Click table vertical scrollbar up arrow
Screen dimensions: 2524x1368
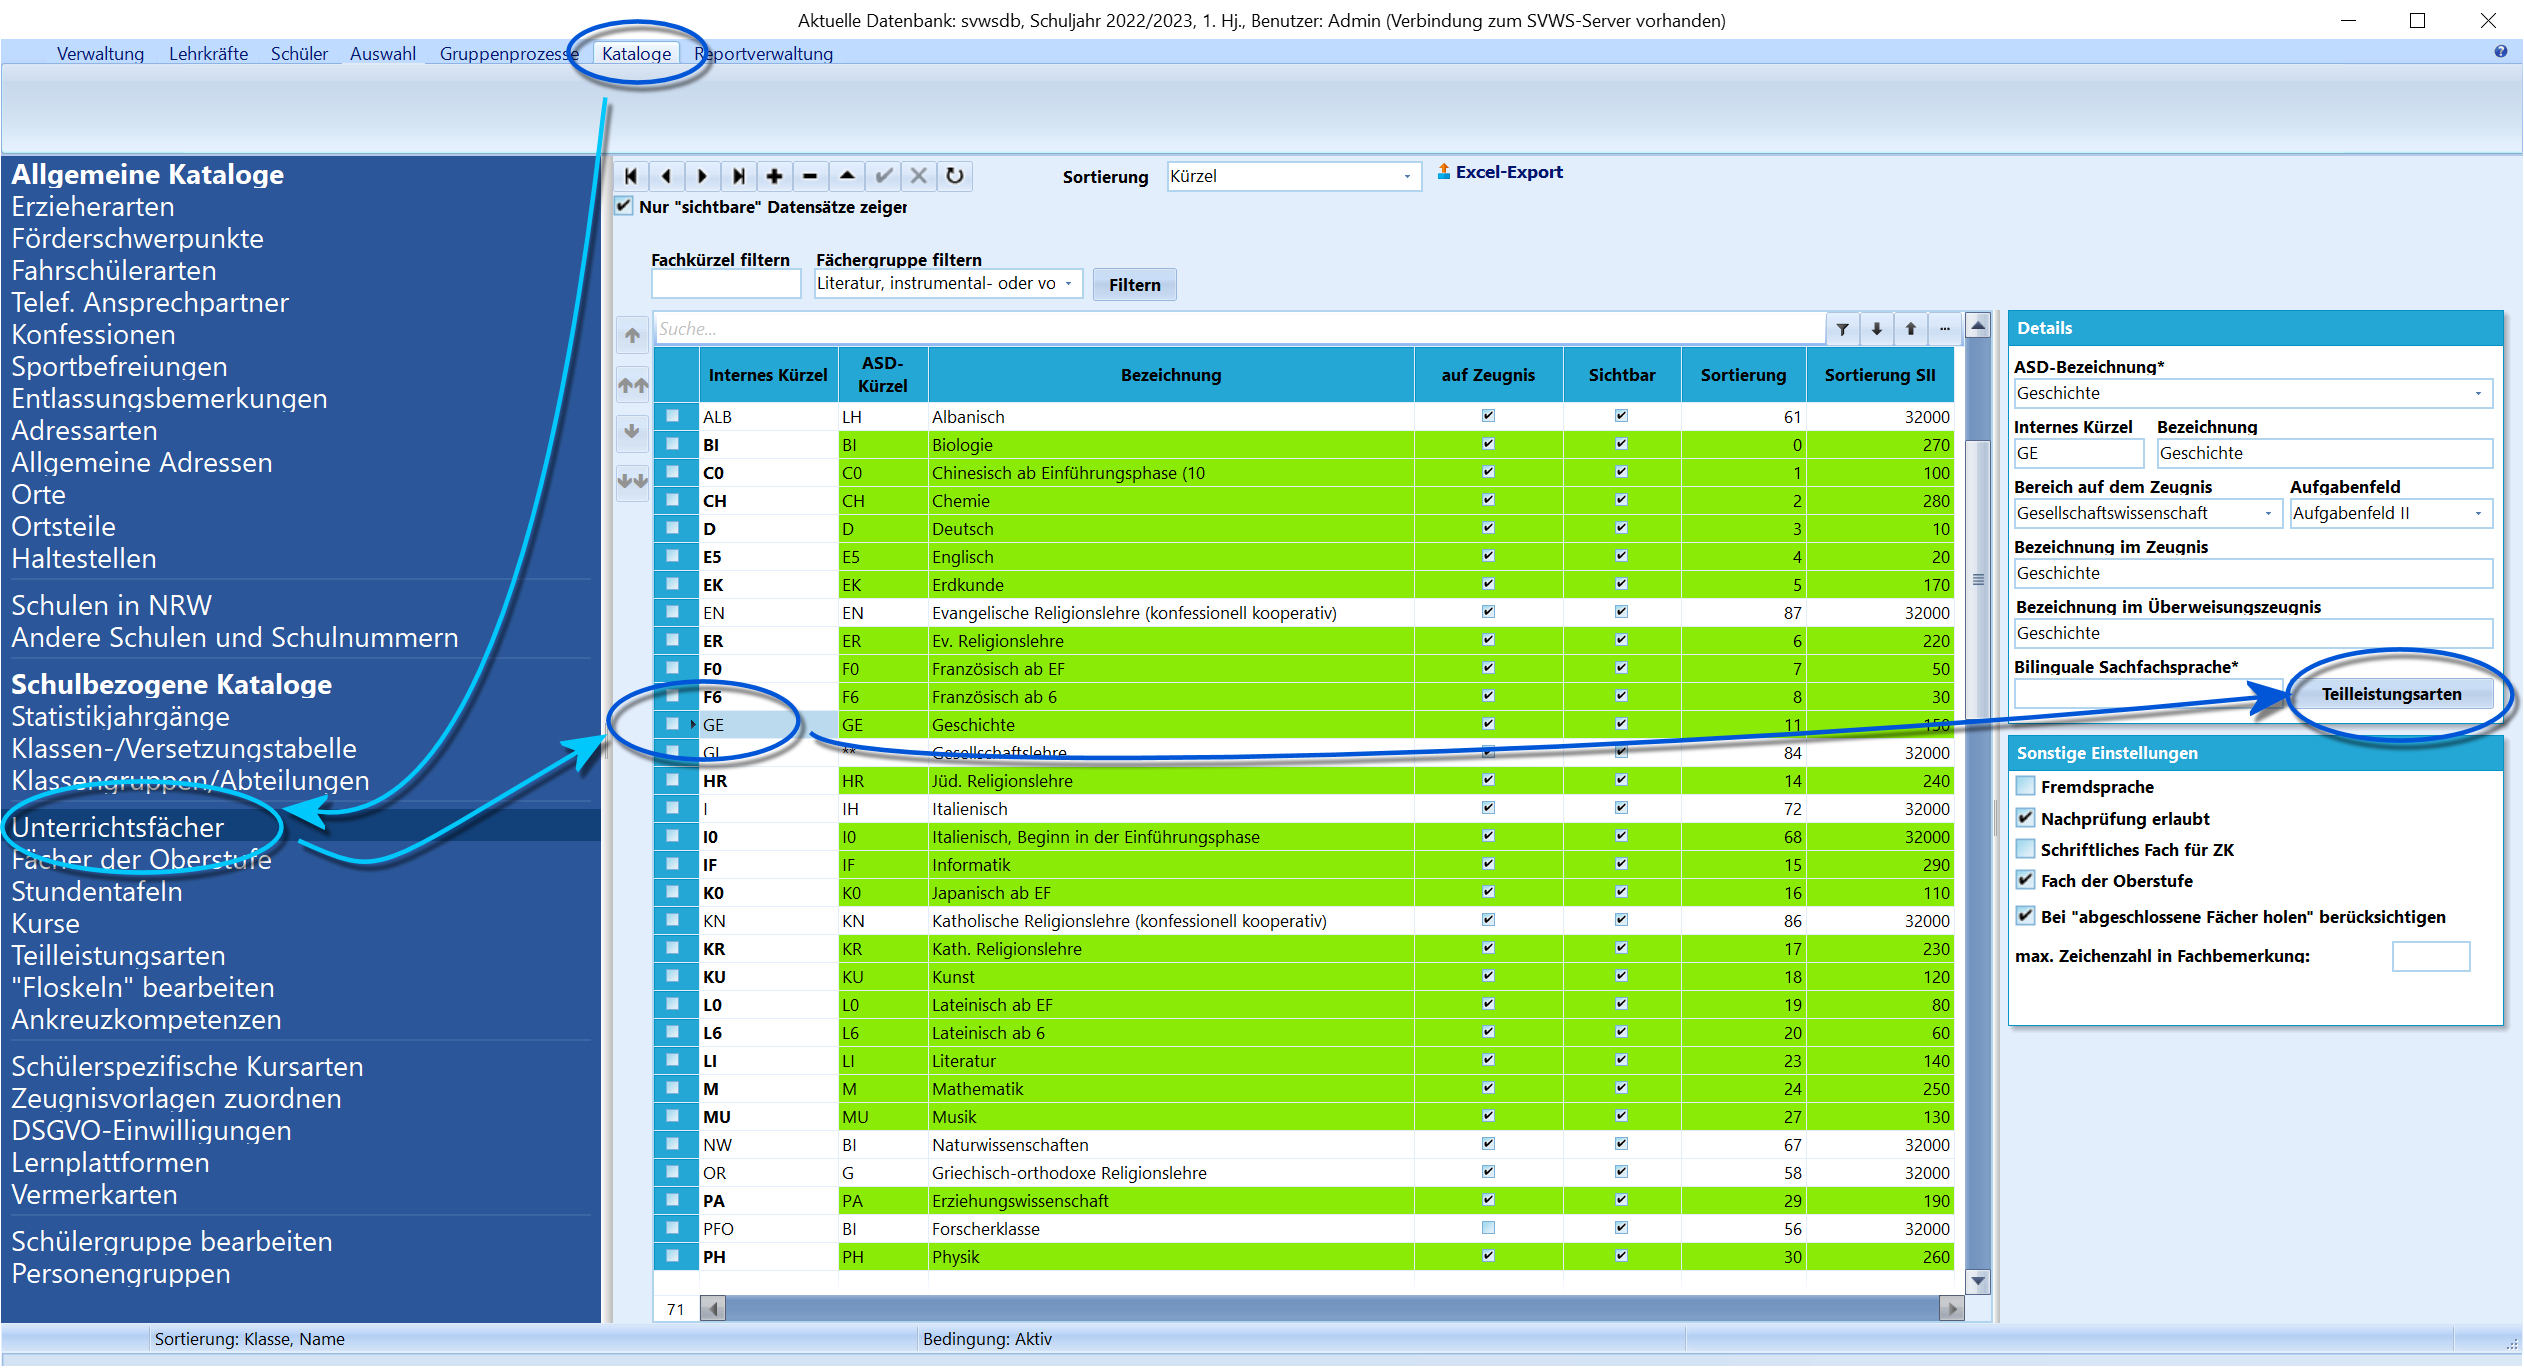click(1978, 325)
